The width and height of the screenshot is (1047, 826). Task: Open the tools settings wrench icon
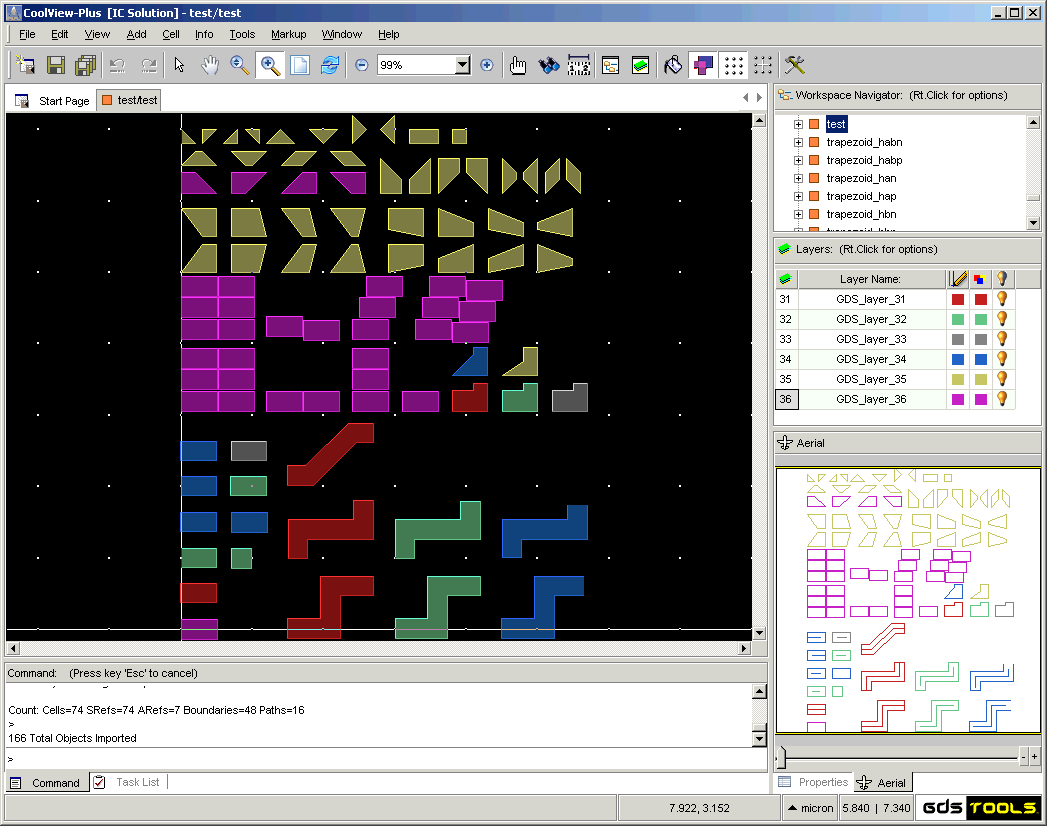tap(795, 65)
